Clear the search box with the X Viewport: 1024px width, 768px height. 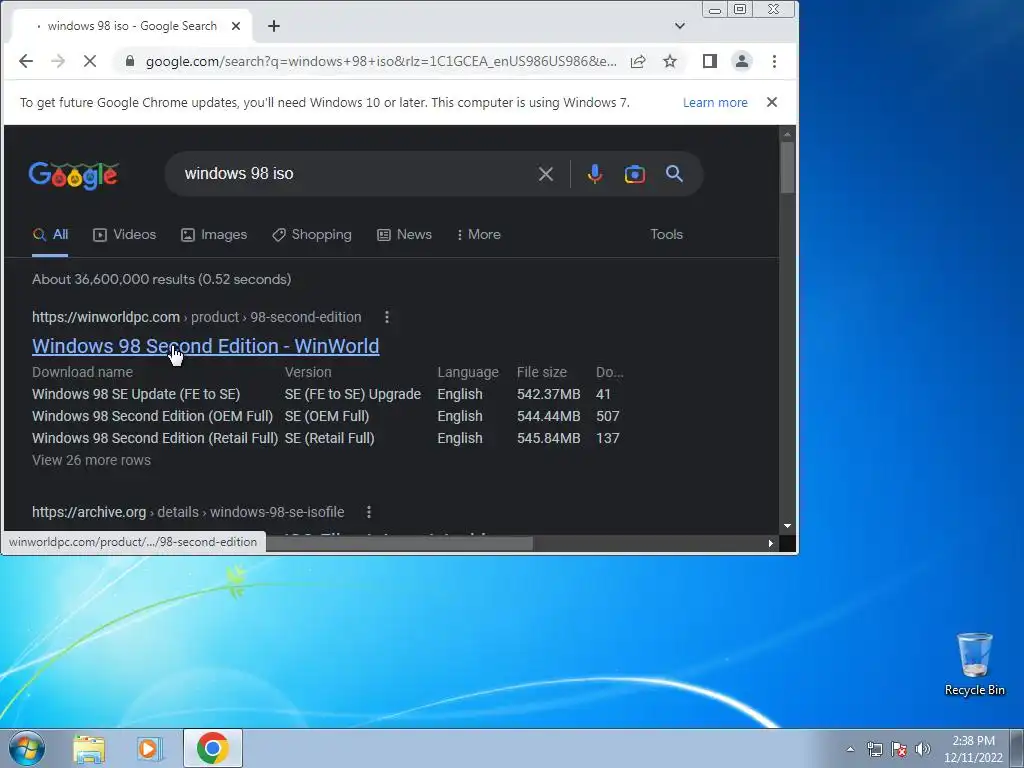[546, 174]
